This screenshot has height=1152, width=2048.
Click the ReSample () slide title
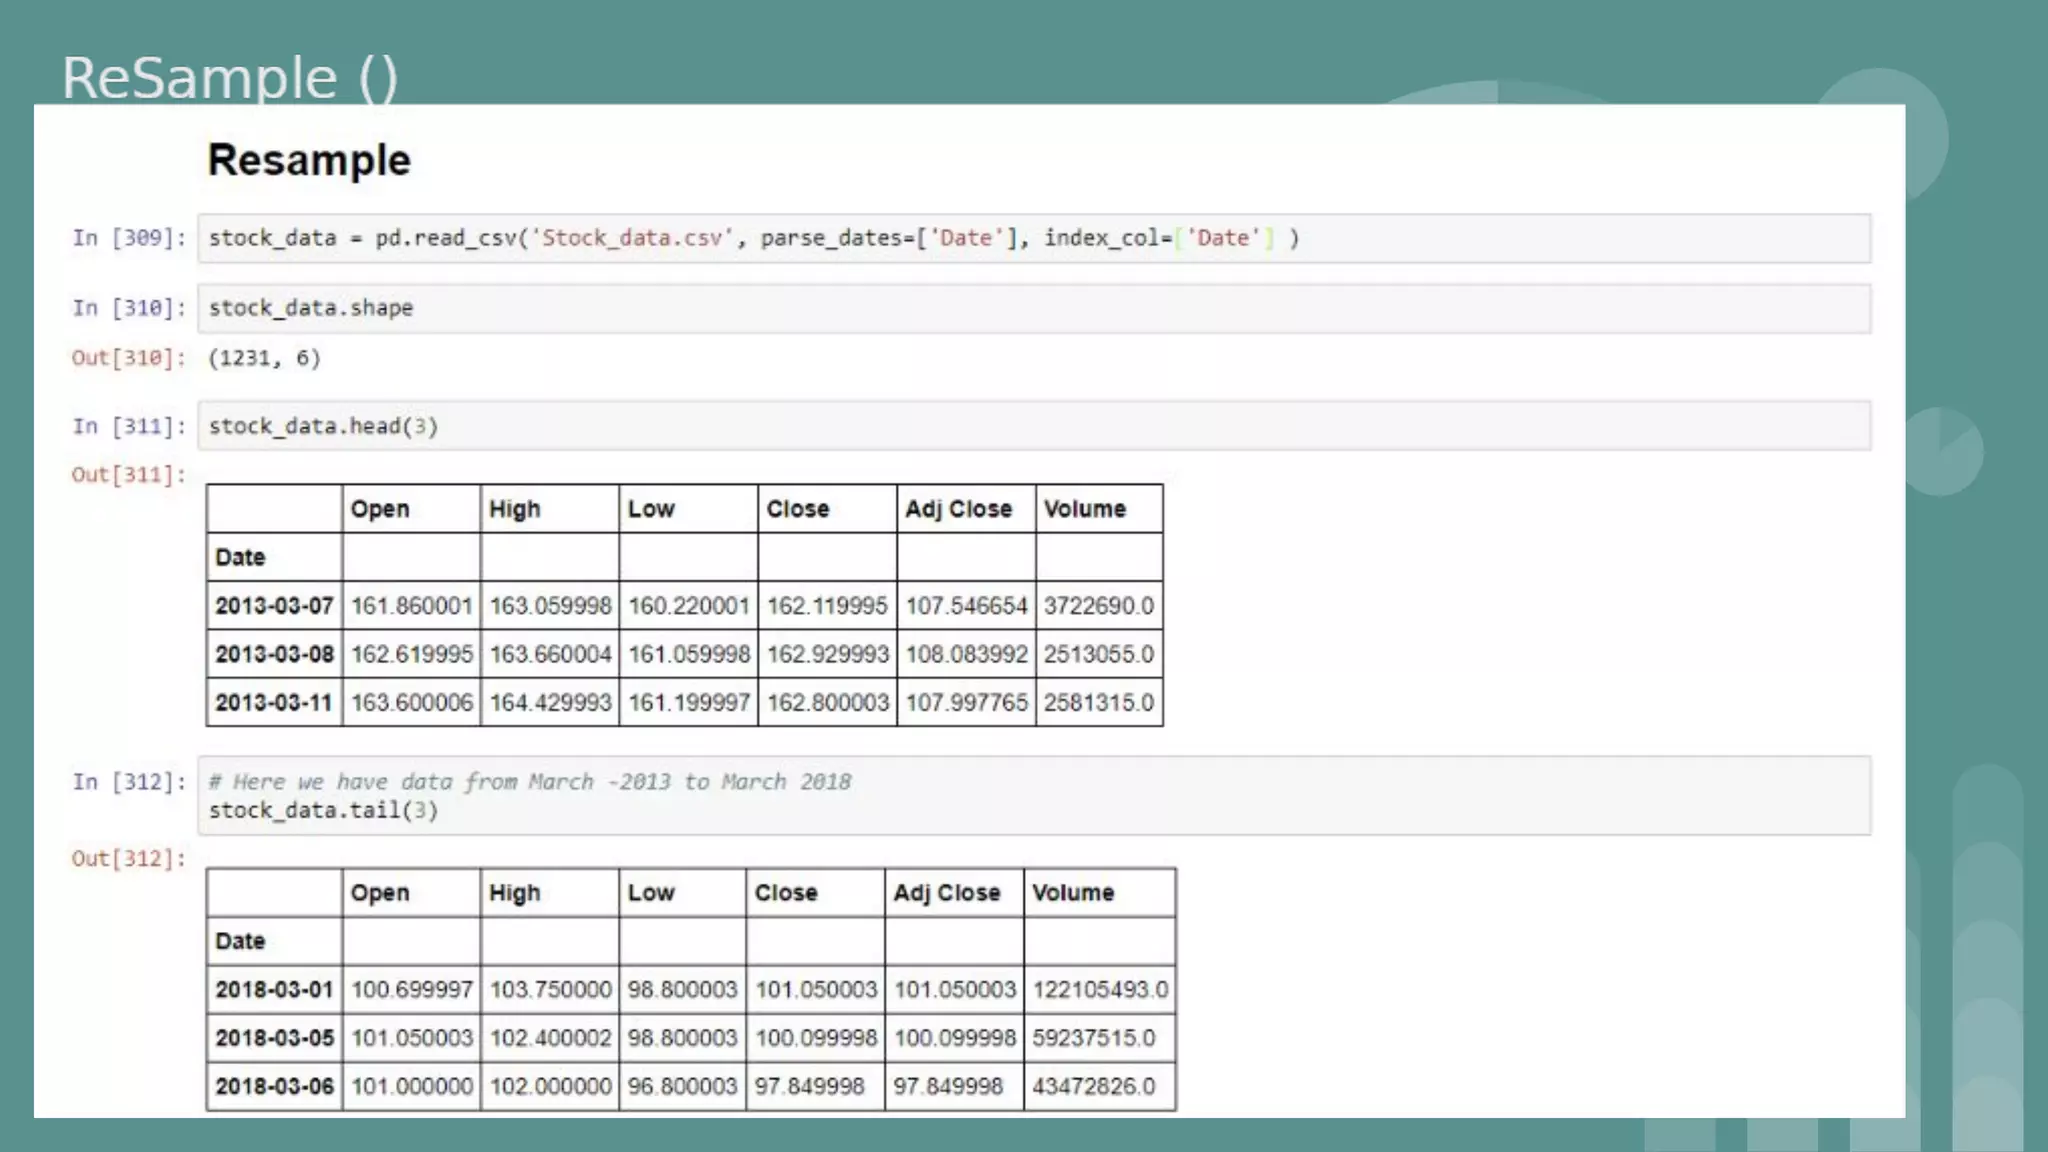point(230,77)
